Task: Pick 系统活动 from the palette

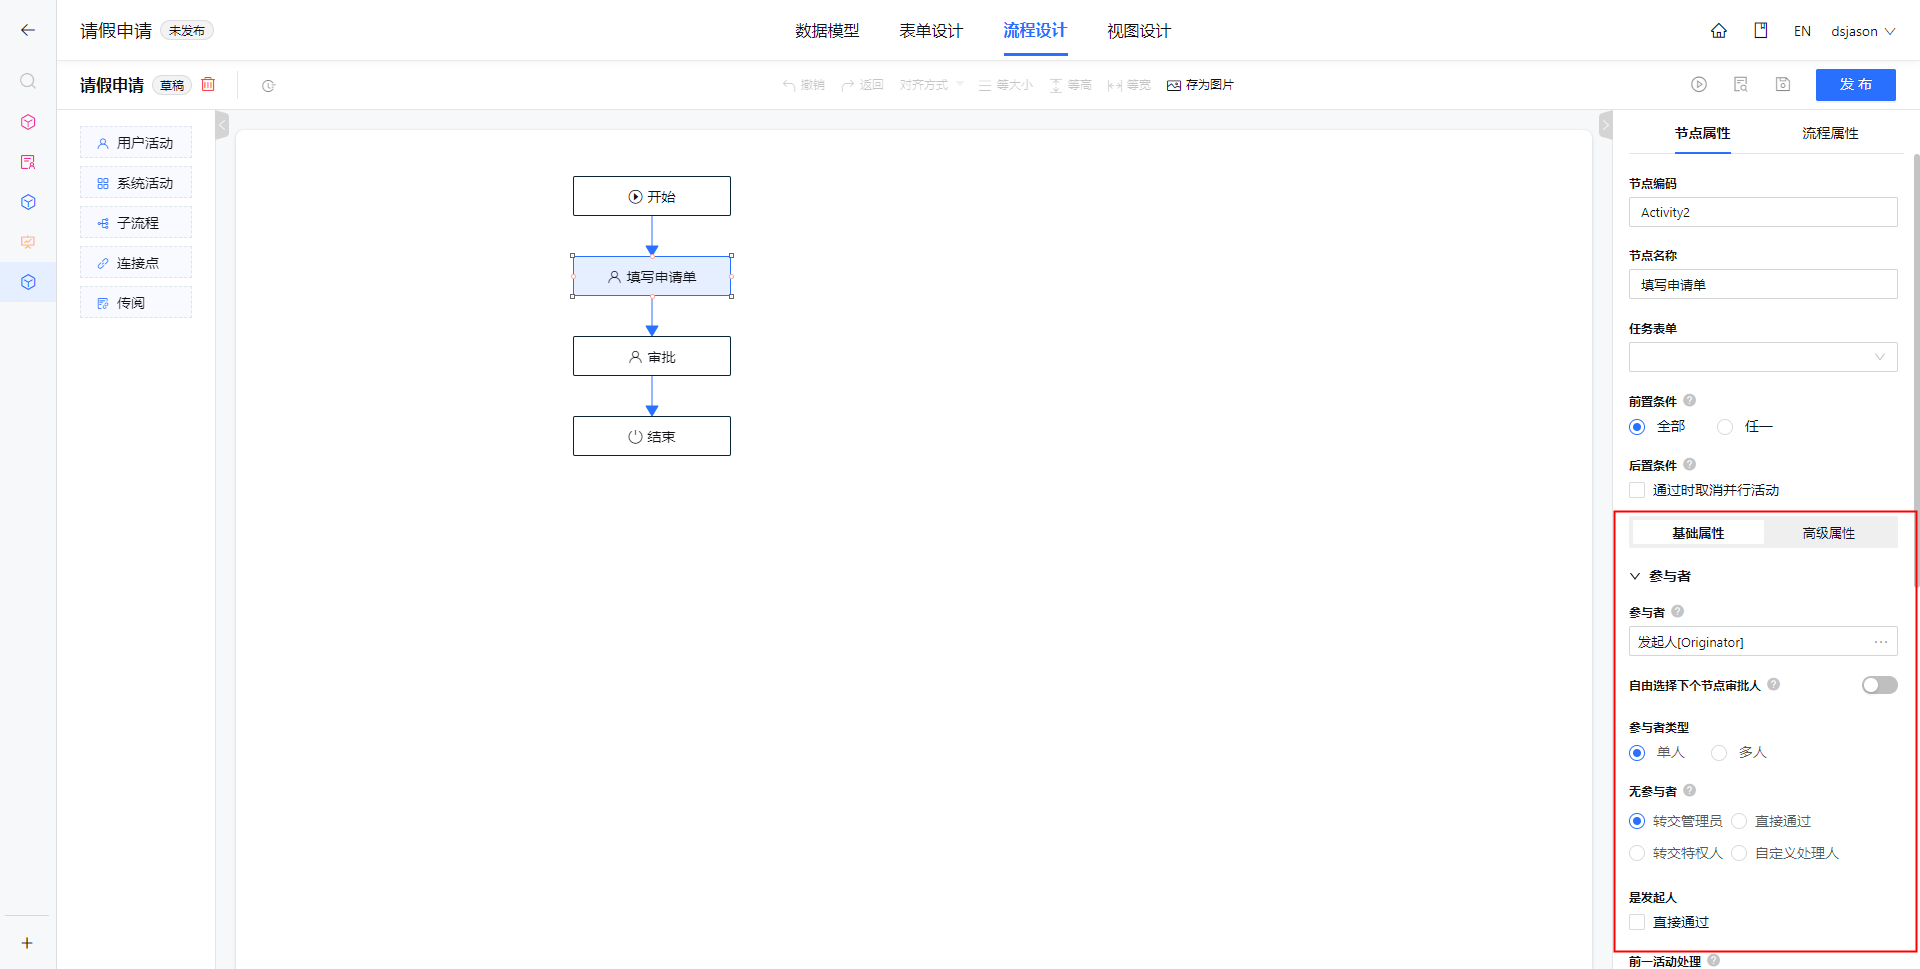Action: [136, 182]
